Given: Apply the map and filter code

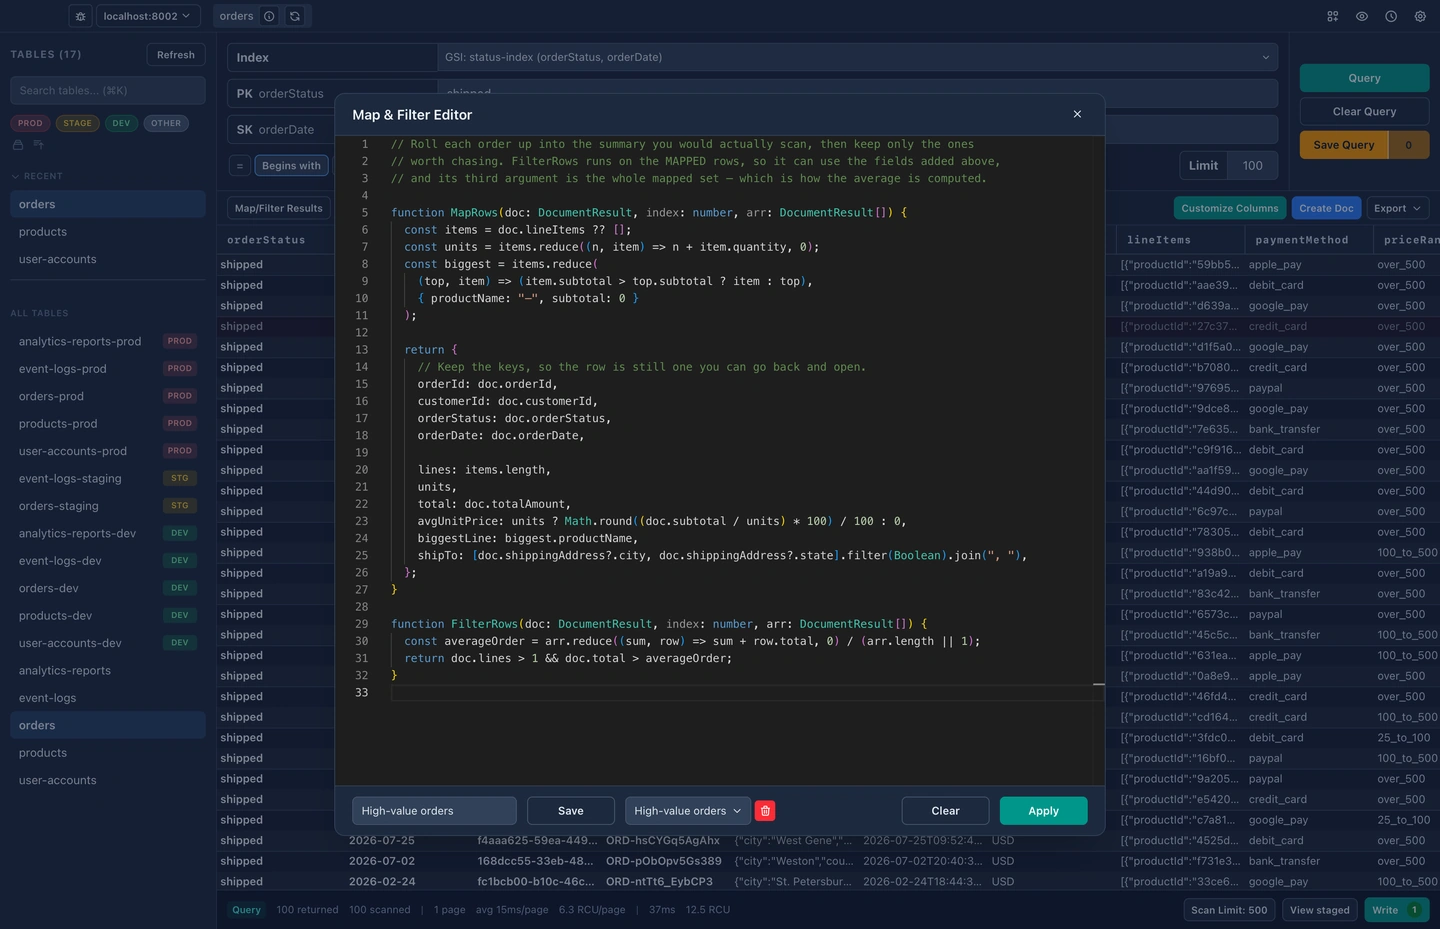Looking at the screenshot, I should click(x=1043, y=811).
